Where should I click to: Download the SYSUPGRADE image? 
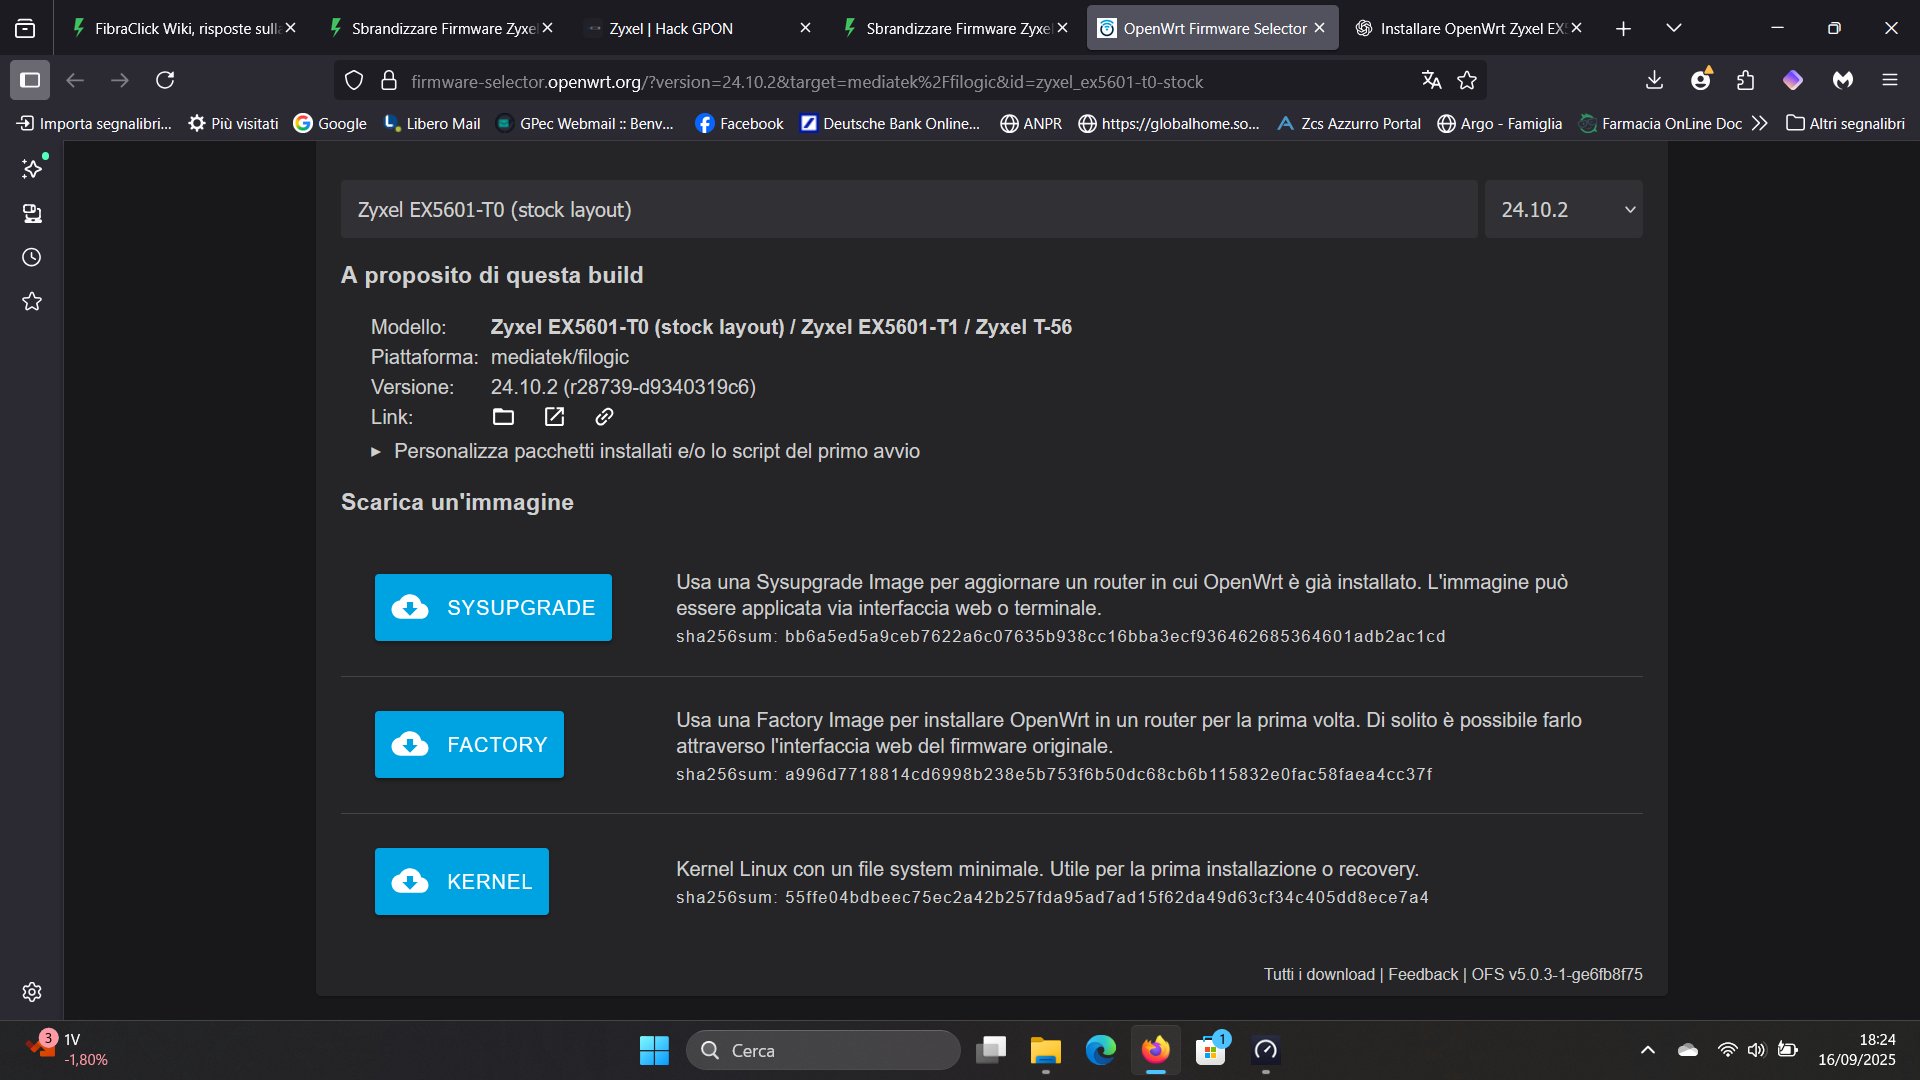pos(493,607)
